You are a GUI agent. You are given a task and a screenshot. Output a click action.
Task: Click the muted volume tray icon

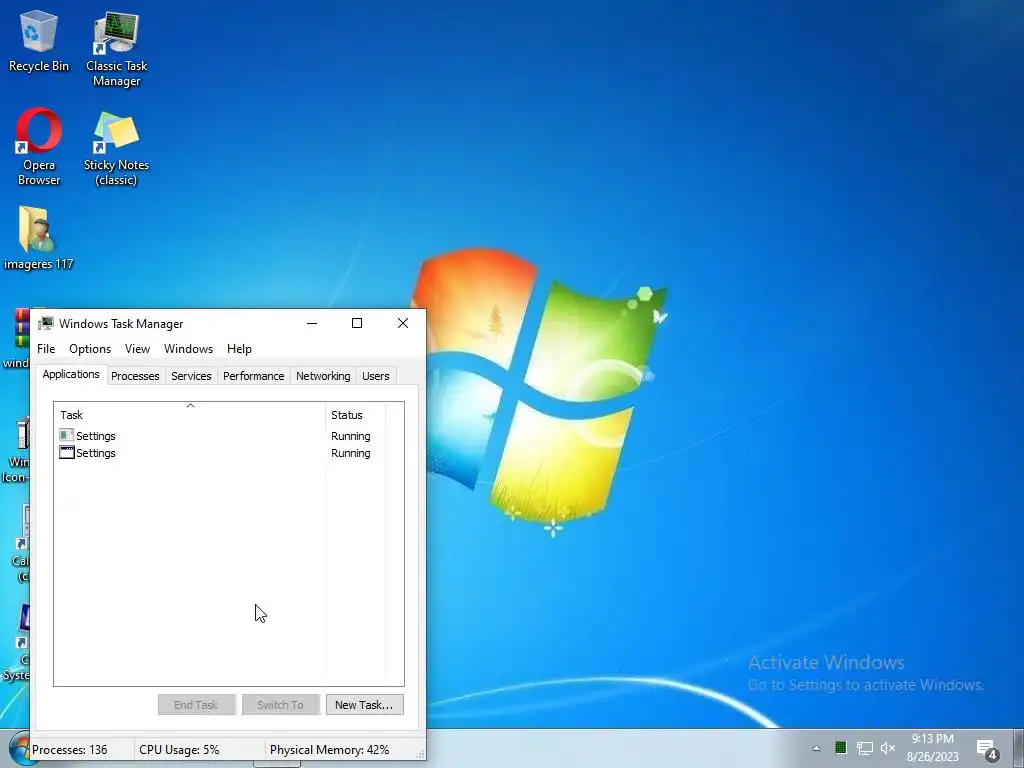888,748
